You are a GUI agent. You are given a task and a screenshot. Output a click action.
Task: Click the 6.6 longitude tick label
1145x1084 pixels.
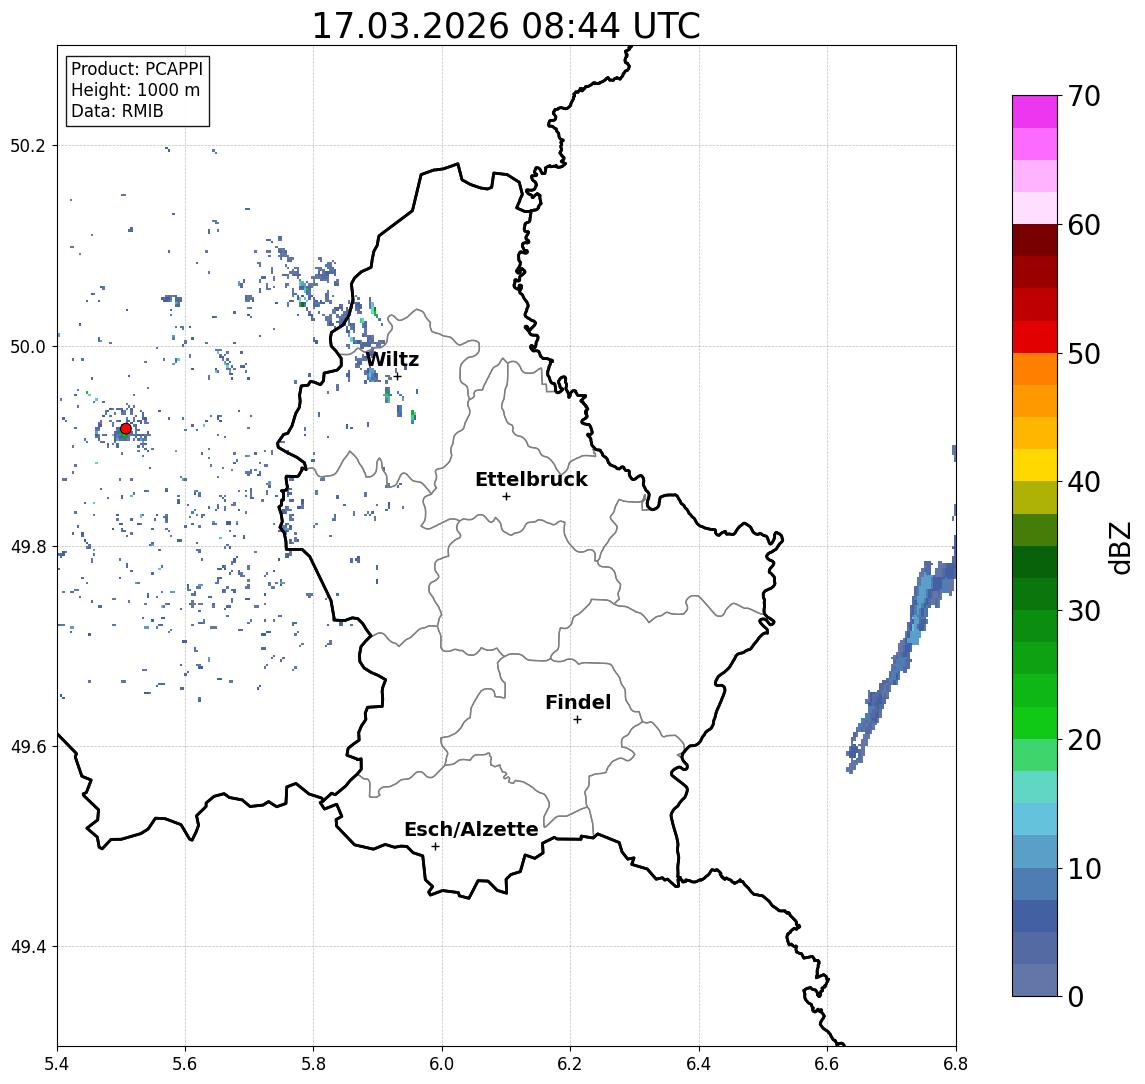tap(827, 1064)
